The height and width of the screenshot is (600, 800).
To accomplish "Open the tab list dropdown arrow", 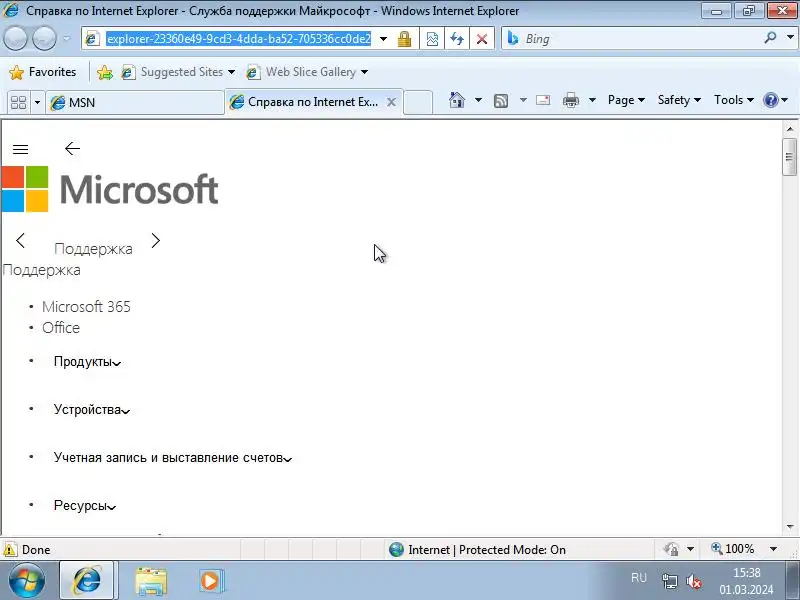I will (x=37, y=103).
